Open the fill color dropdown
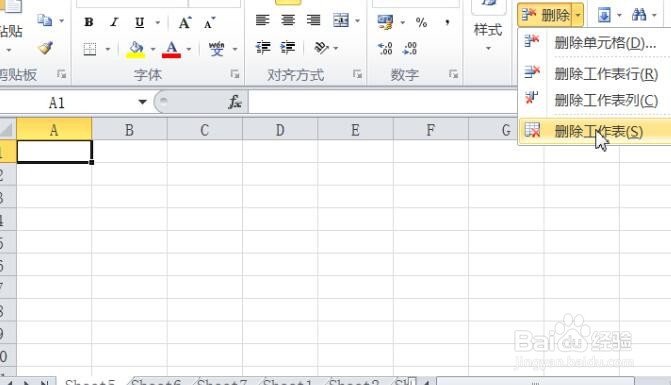The image size is (671, 385). (153, 50)
